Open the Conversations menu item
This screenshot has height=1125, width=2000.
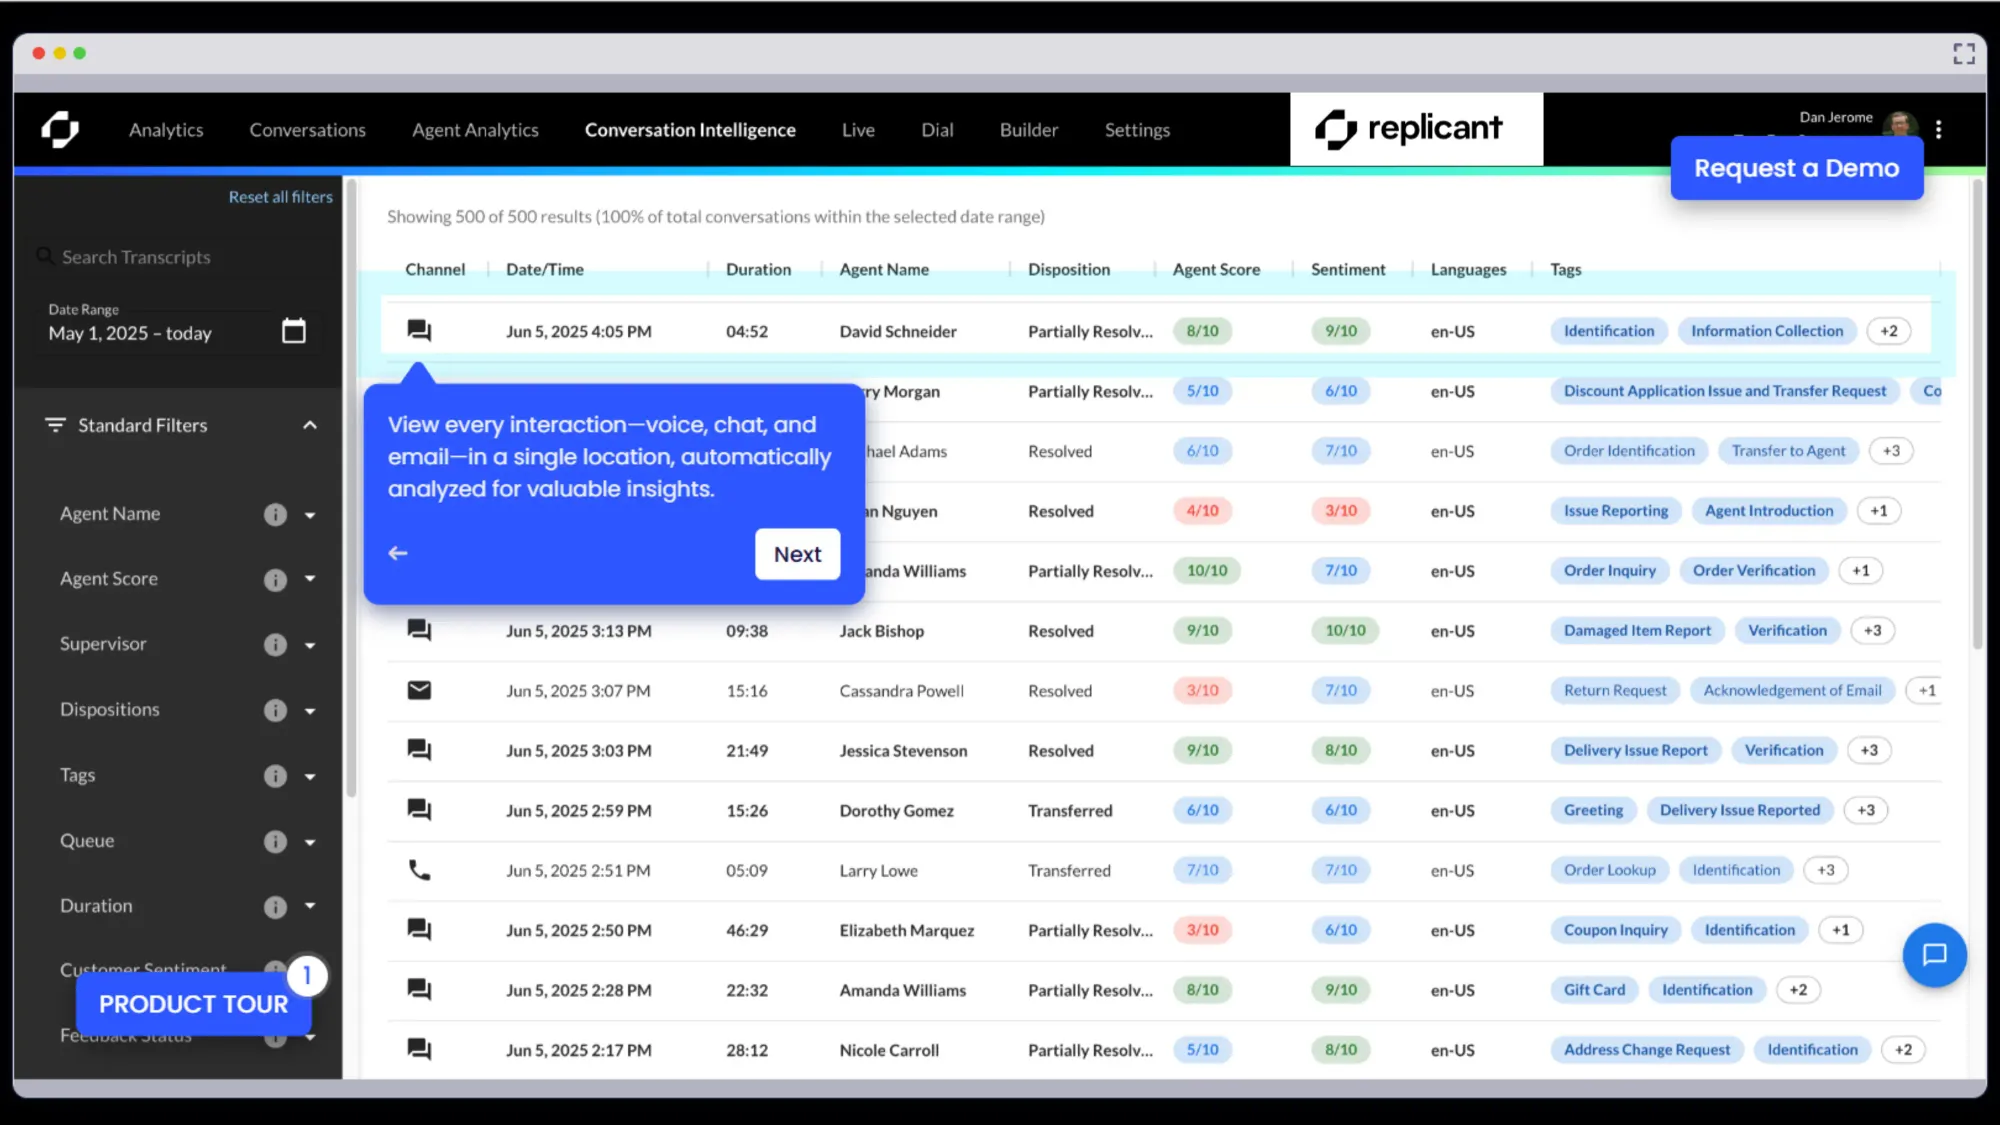click(307, 130)
